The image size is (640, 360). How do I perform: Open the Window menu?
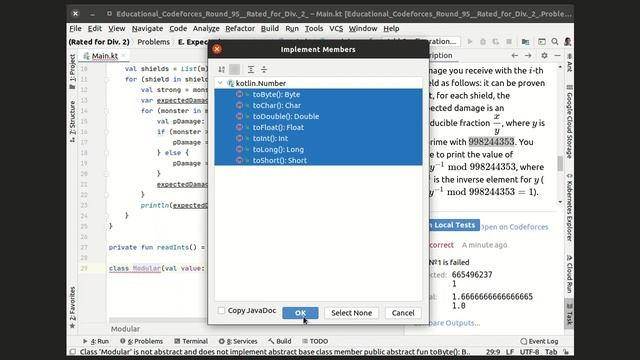pyautogui.click(x=363, y=29)
